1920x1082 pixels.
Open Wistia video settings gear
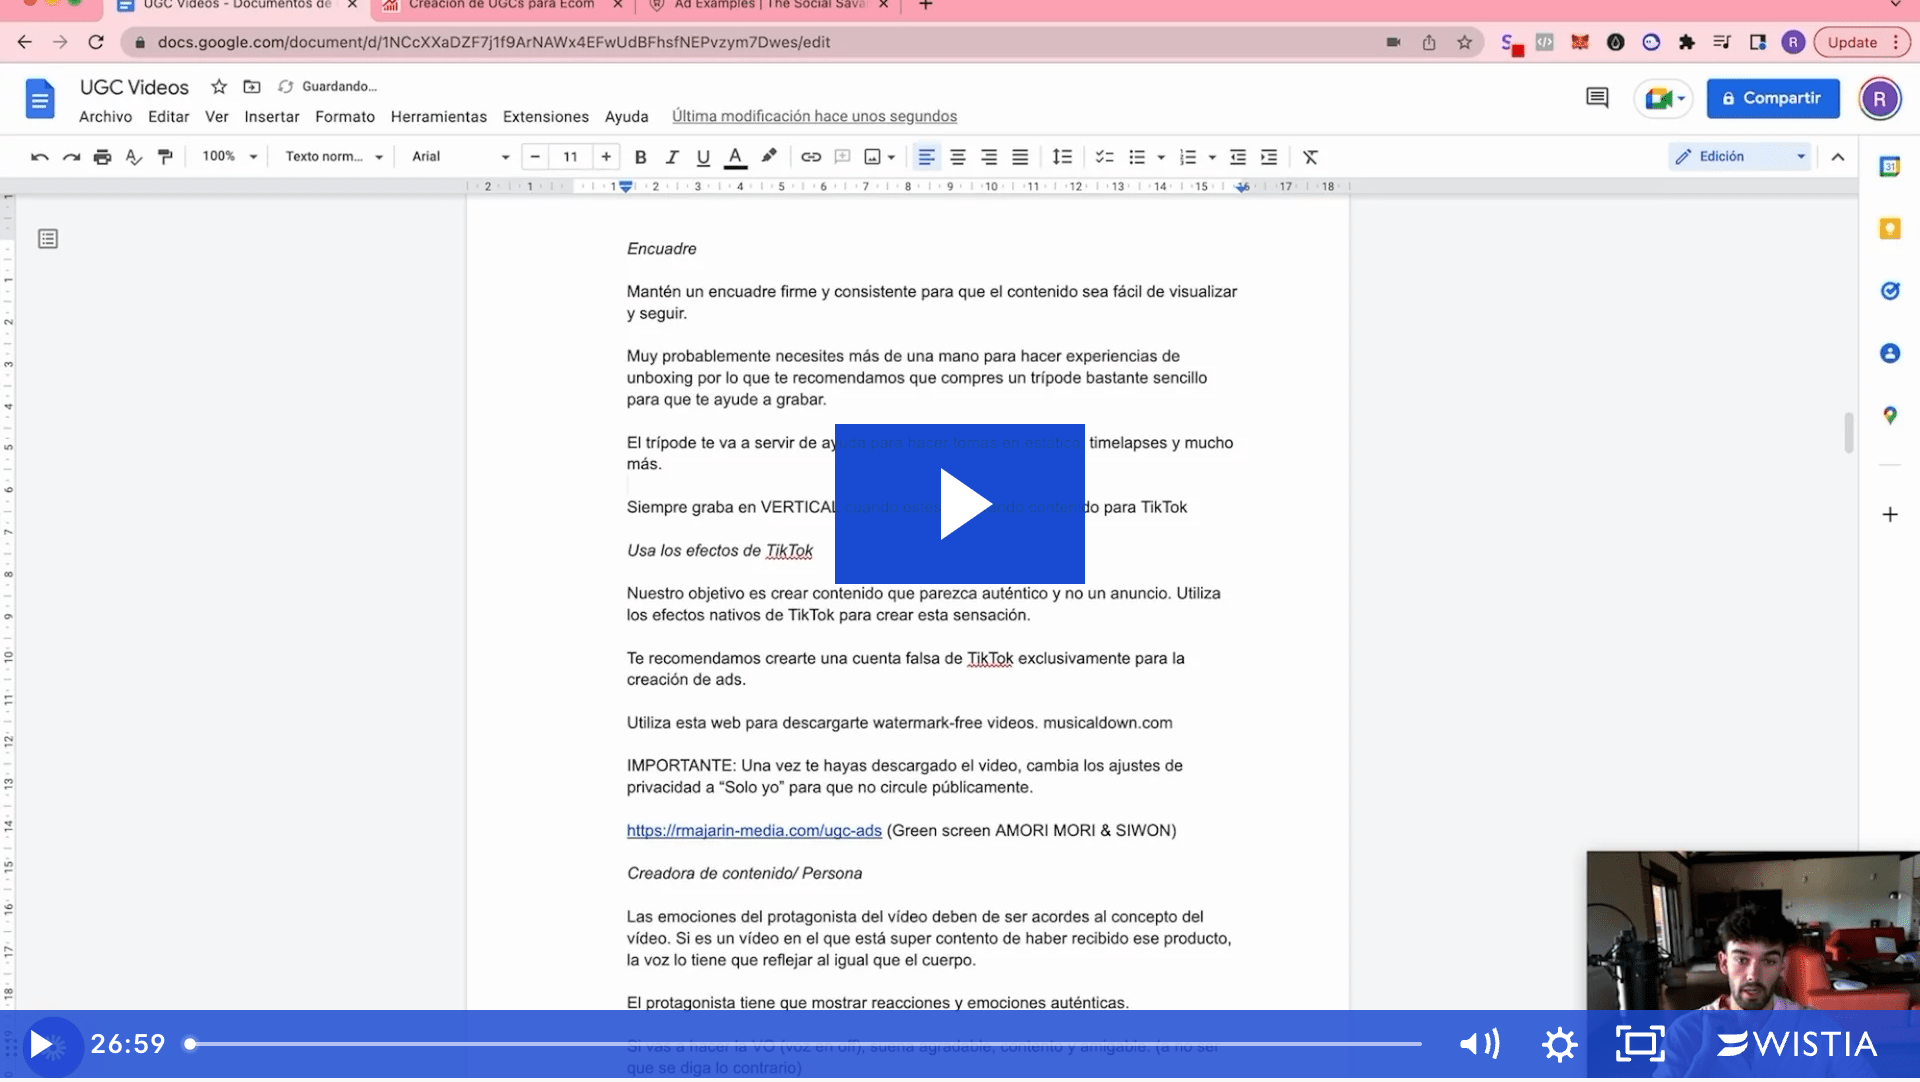(1559, 1045)
